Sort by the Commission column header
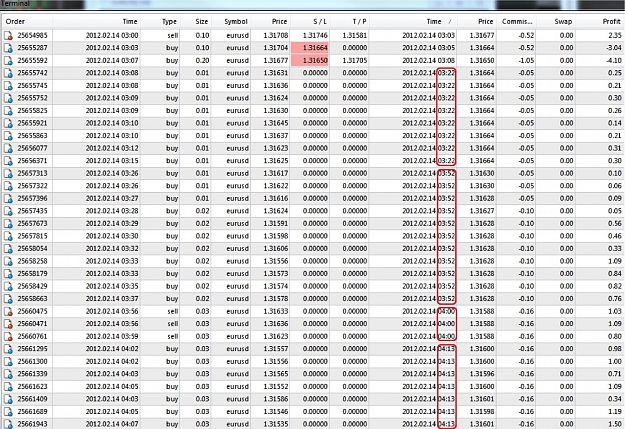 point(517,22)
